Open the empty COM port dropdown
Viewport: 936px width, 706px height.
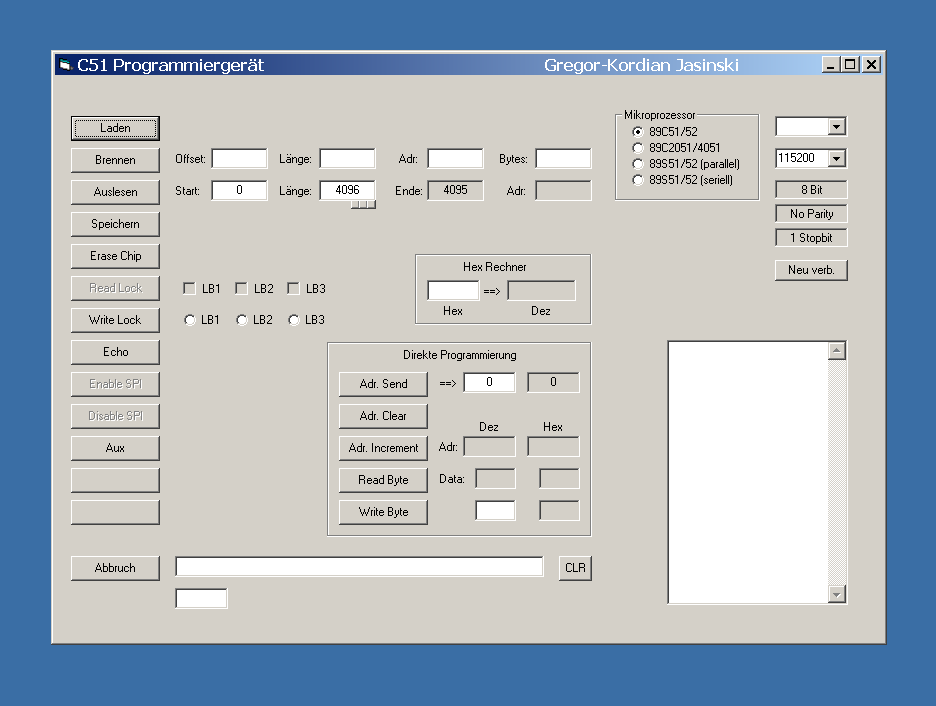pyautogui.click(x=836, y=127)
